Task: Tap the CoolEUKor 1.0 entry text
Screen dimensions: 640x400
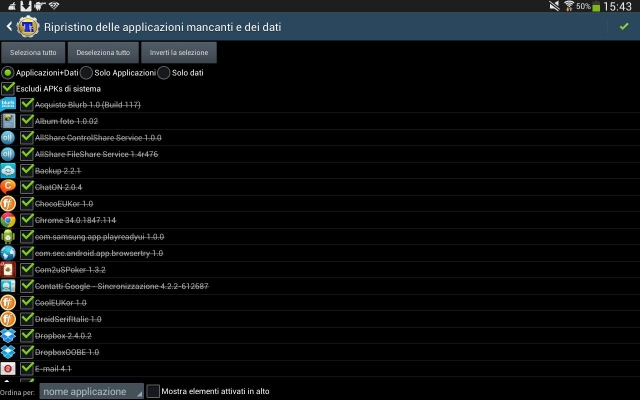Action: [x=61, y=302]
